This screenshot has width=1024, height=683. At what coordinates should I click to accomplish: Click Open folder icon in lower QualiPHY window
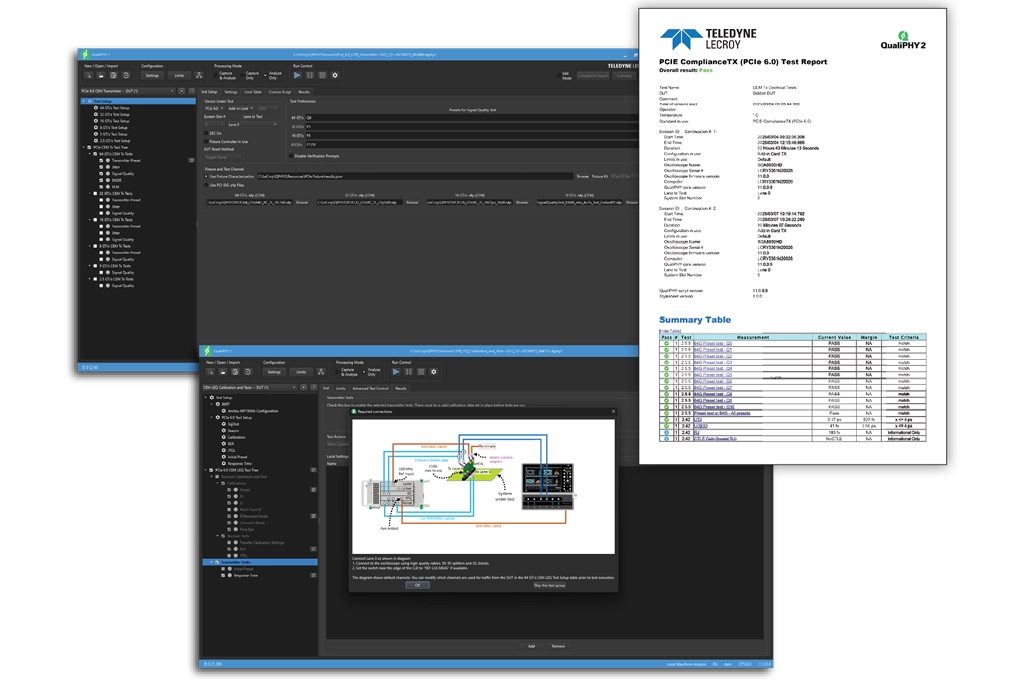click(223, 372)
